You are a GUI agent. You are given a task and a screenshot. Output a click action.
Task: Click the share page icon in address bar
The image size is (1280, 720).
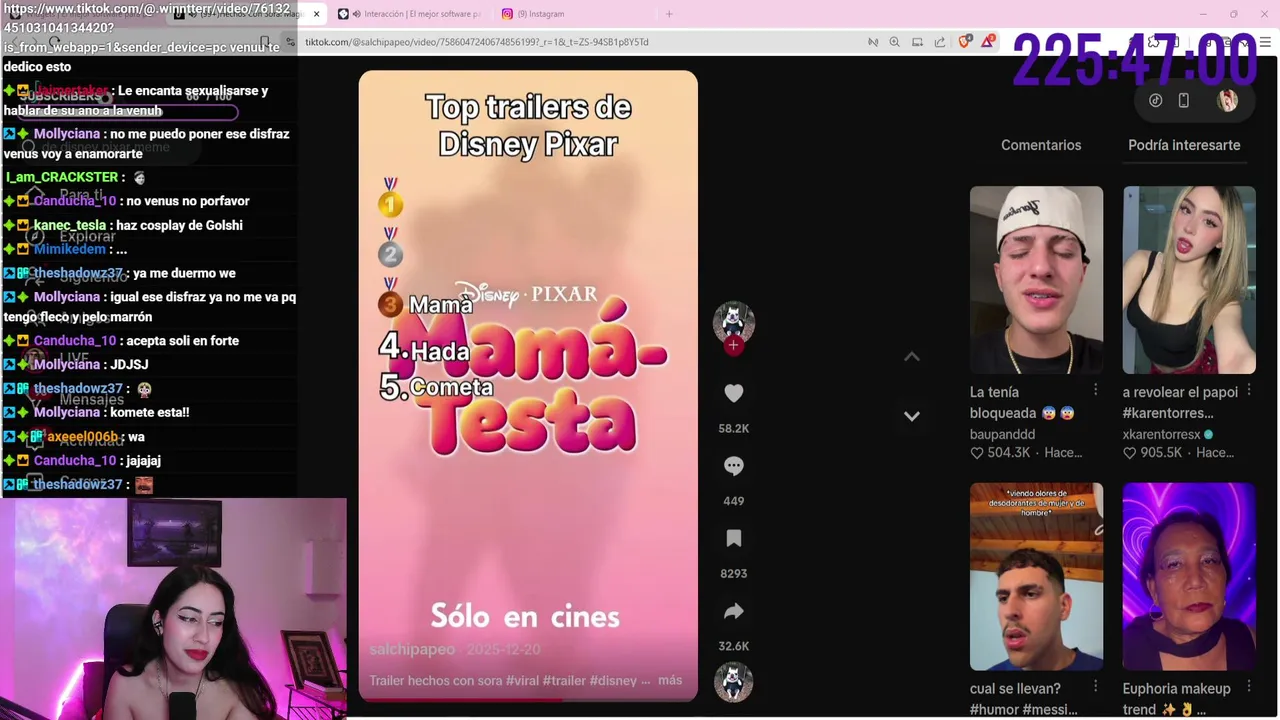click(940, 42)
